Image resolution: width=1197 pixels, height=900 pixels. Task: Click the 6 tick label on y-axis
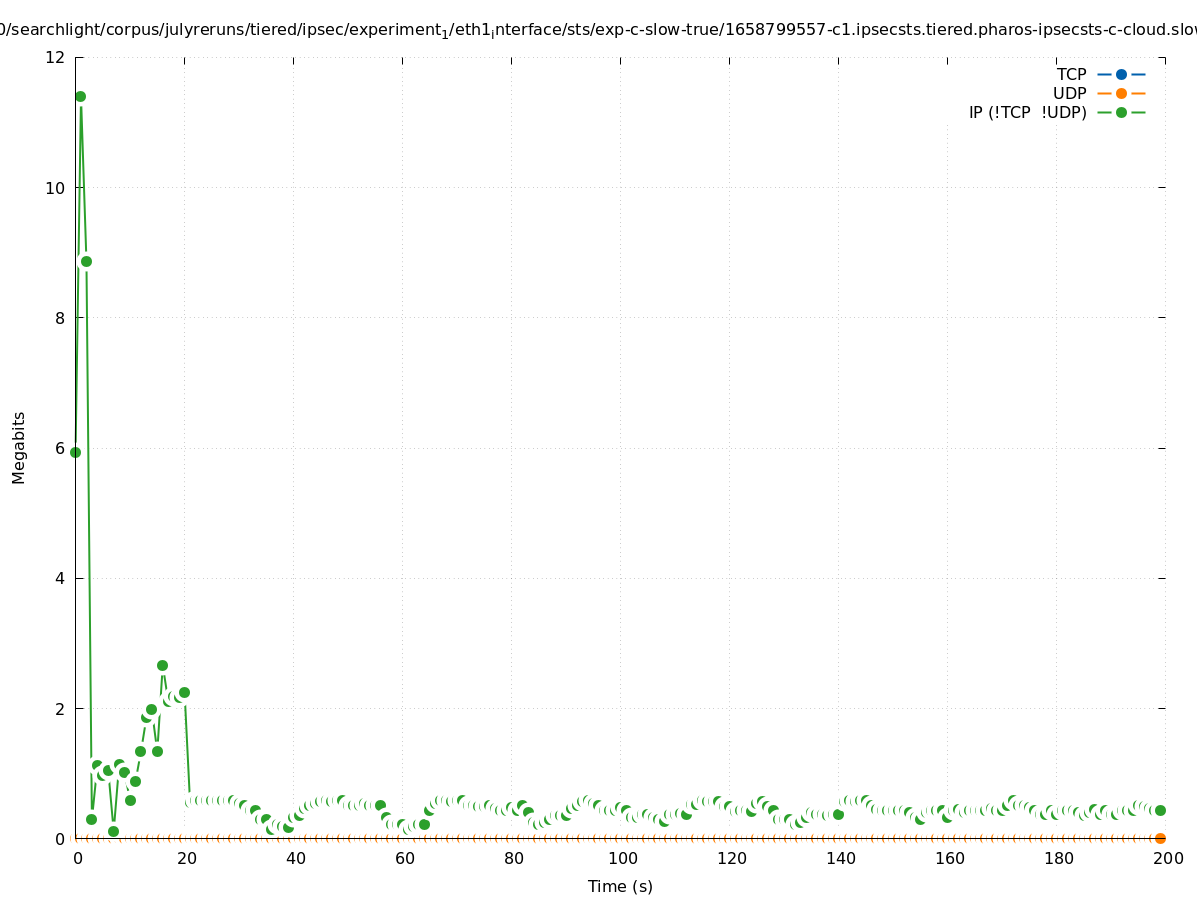[60, 448]
